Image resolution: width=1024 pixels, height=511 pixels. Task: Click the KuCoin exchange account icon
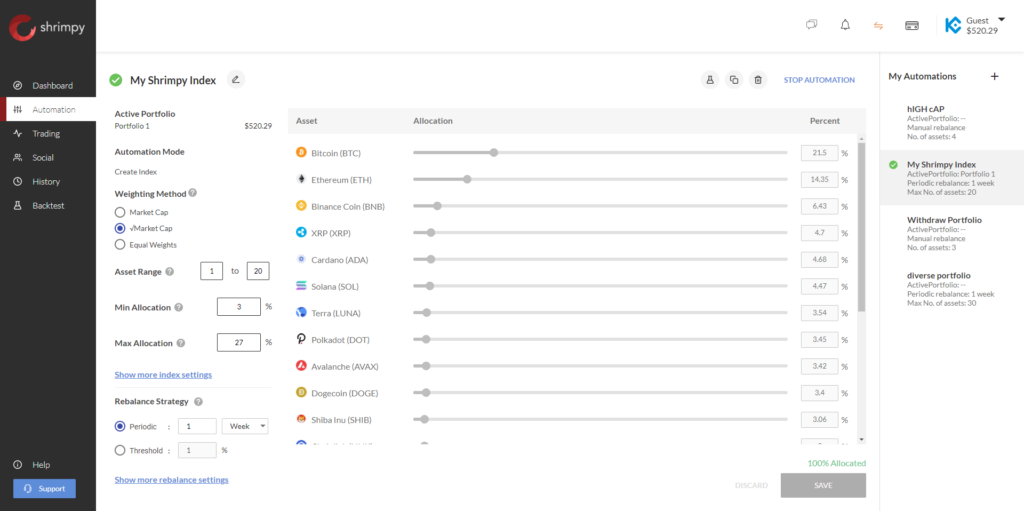953,25
